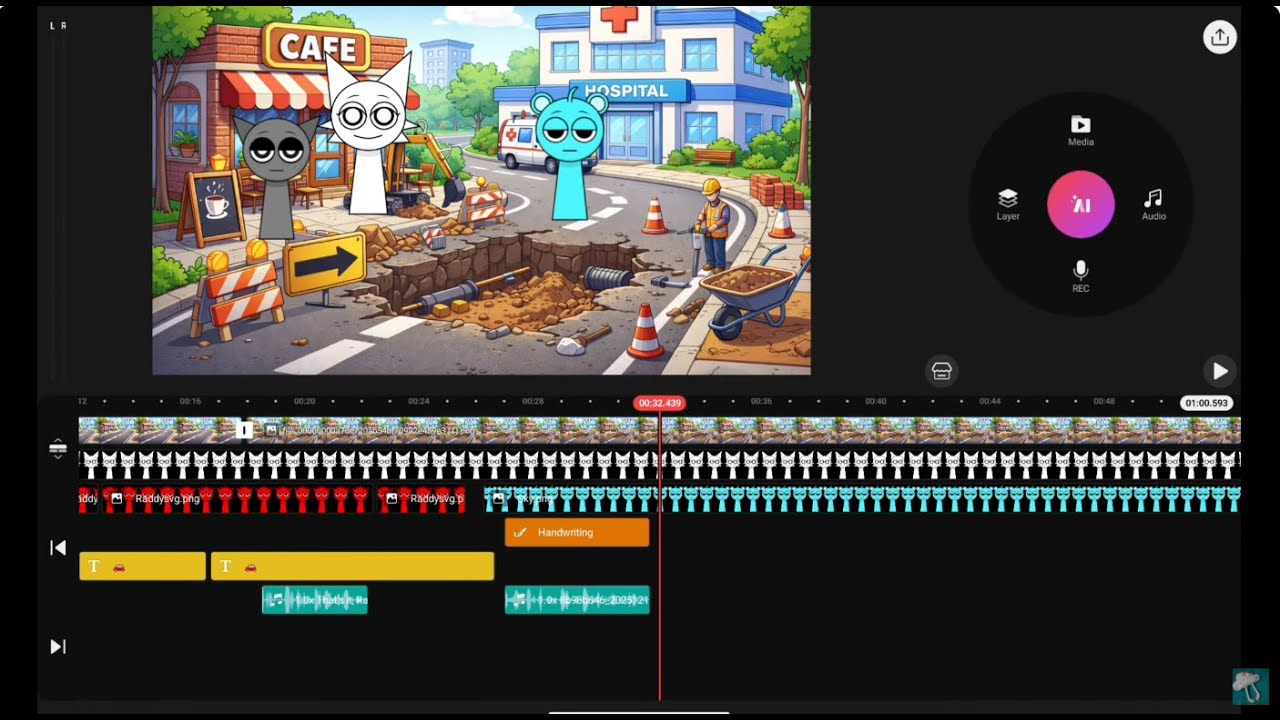Screen dimensions: 1280x720
Task: Tap the pink AI button
Action: coord(1081,205)
